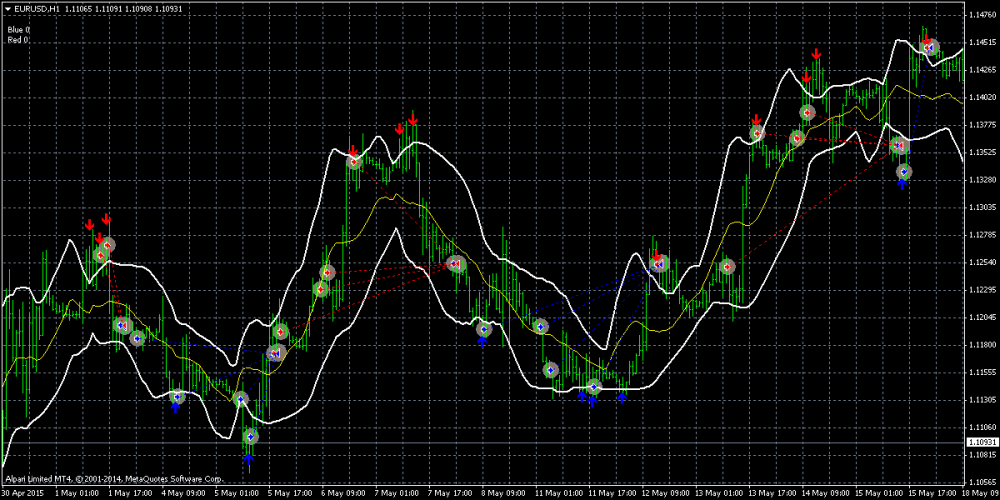The image size is (1000, 500).
Task: Click the 1.14020 price axis label
Action: [x=982, y=97]
